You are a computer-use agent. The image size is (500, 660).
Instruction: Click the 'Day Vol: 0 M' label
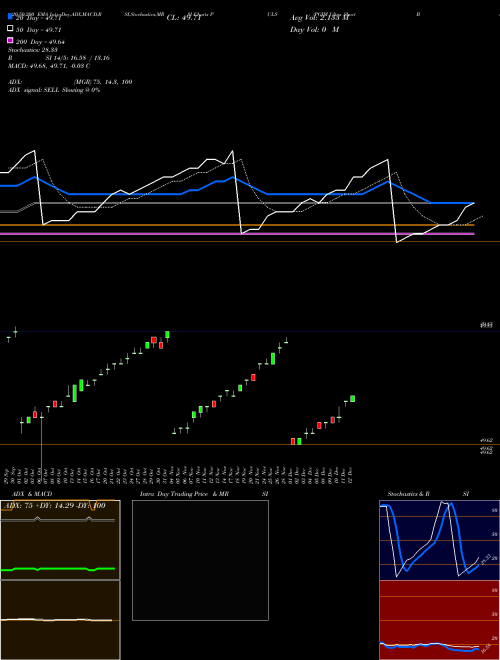pos(314,30)
